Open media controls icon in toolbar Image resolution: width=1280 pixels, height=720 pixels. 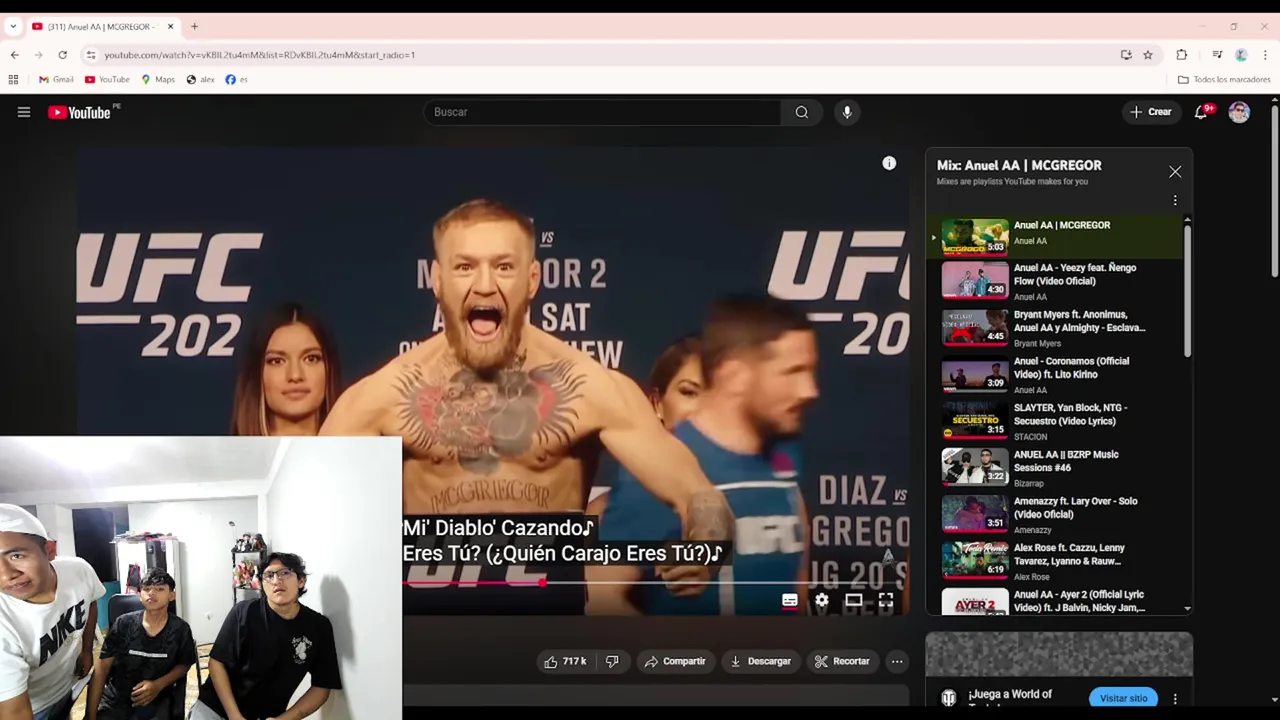(x=1217, y=55)
